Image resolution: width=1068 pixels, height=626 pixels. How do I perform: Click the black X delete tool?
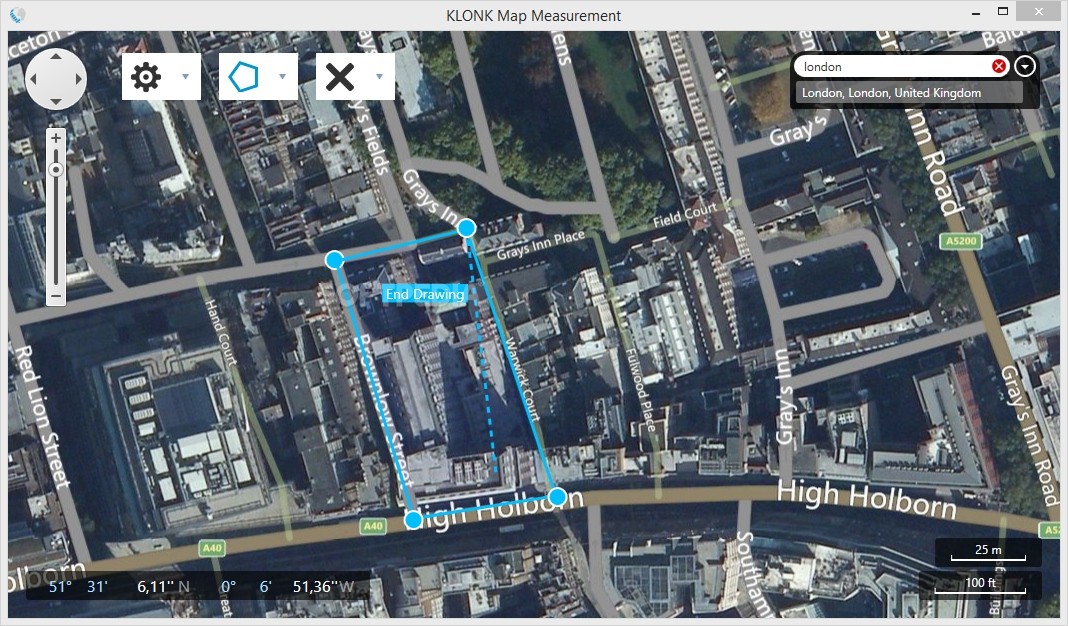tap(340, 76)
